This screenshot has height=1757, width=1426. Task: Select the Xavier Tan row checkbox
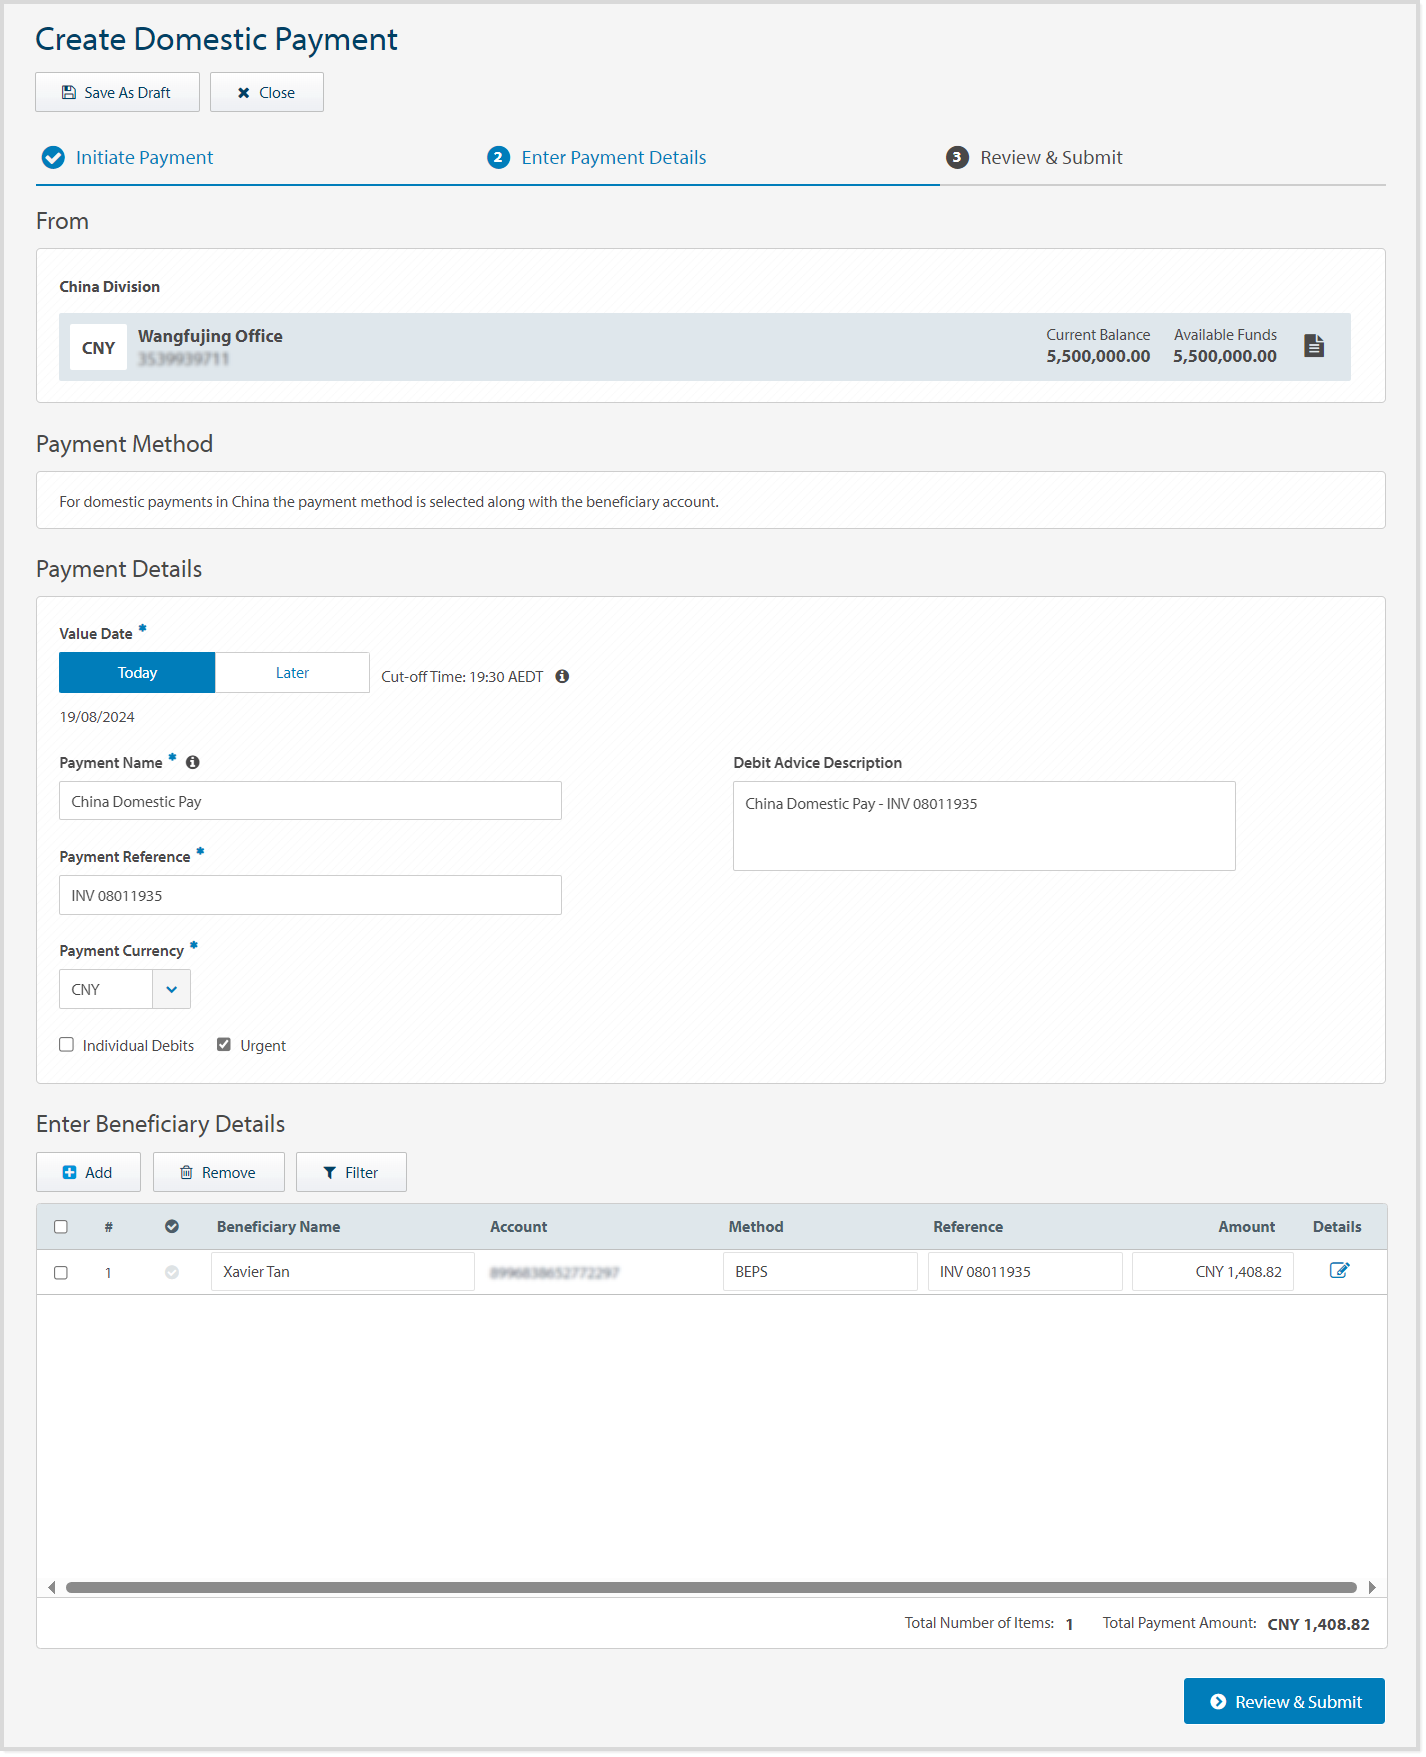[61, 1273]
